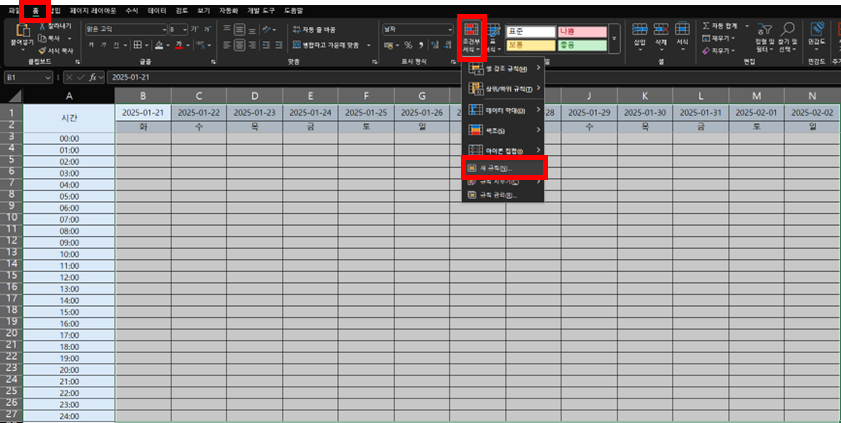Click the increase font size icon
The image size is (841, 423).
(194, 29)
